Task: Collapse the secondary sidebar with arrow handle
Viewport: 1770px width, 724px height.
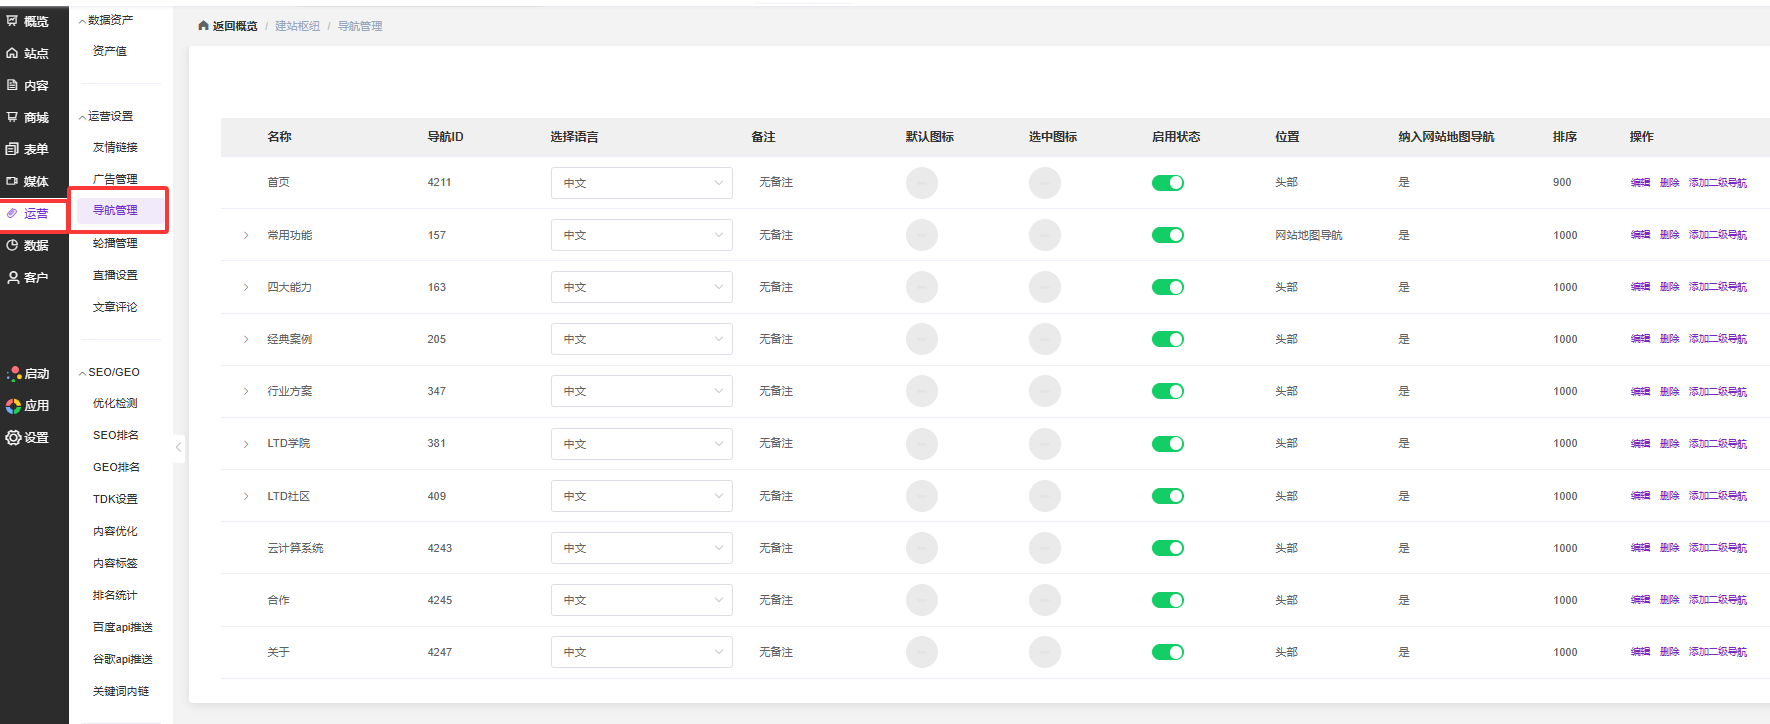Action: (x=178, y=447)
